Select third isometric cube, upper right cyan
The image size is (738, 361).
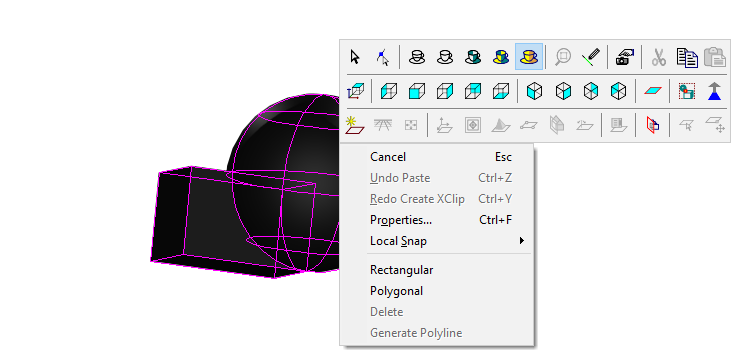click(591, 91)
